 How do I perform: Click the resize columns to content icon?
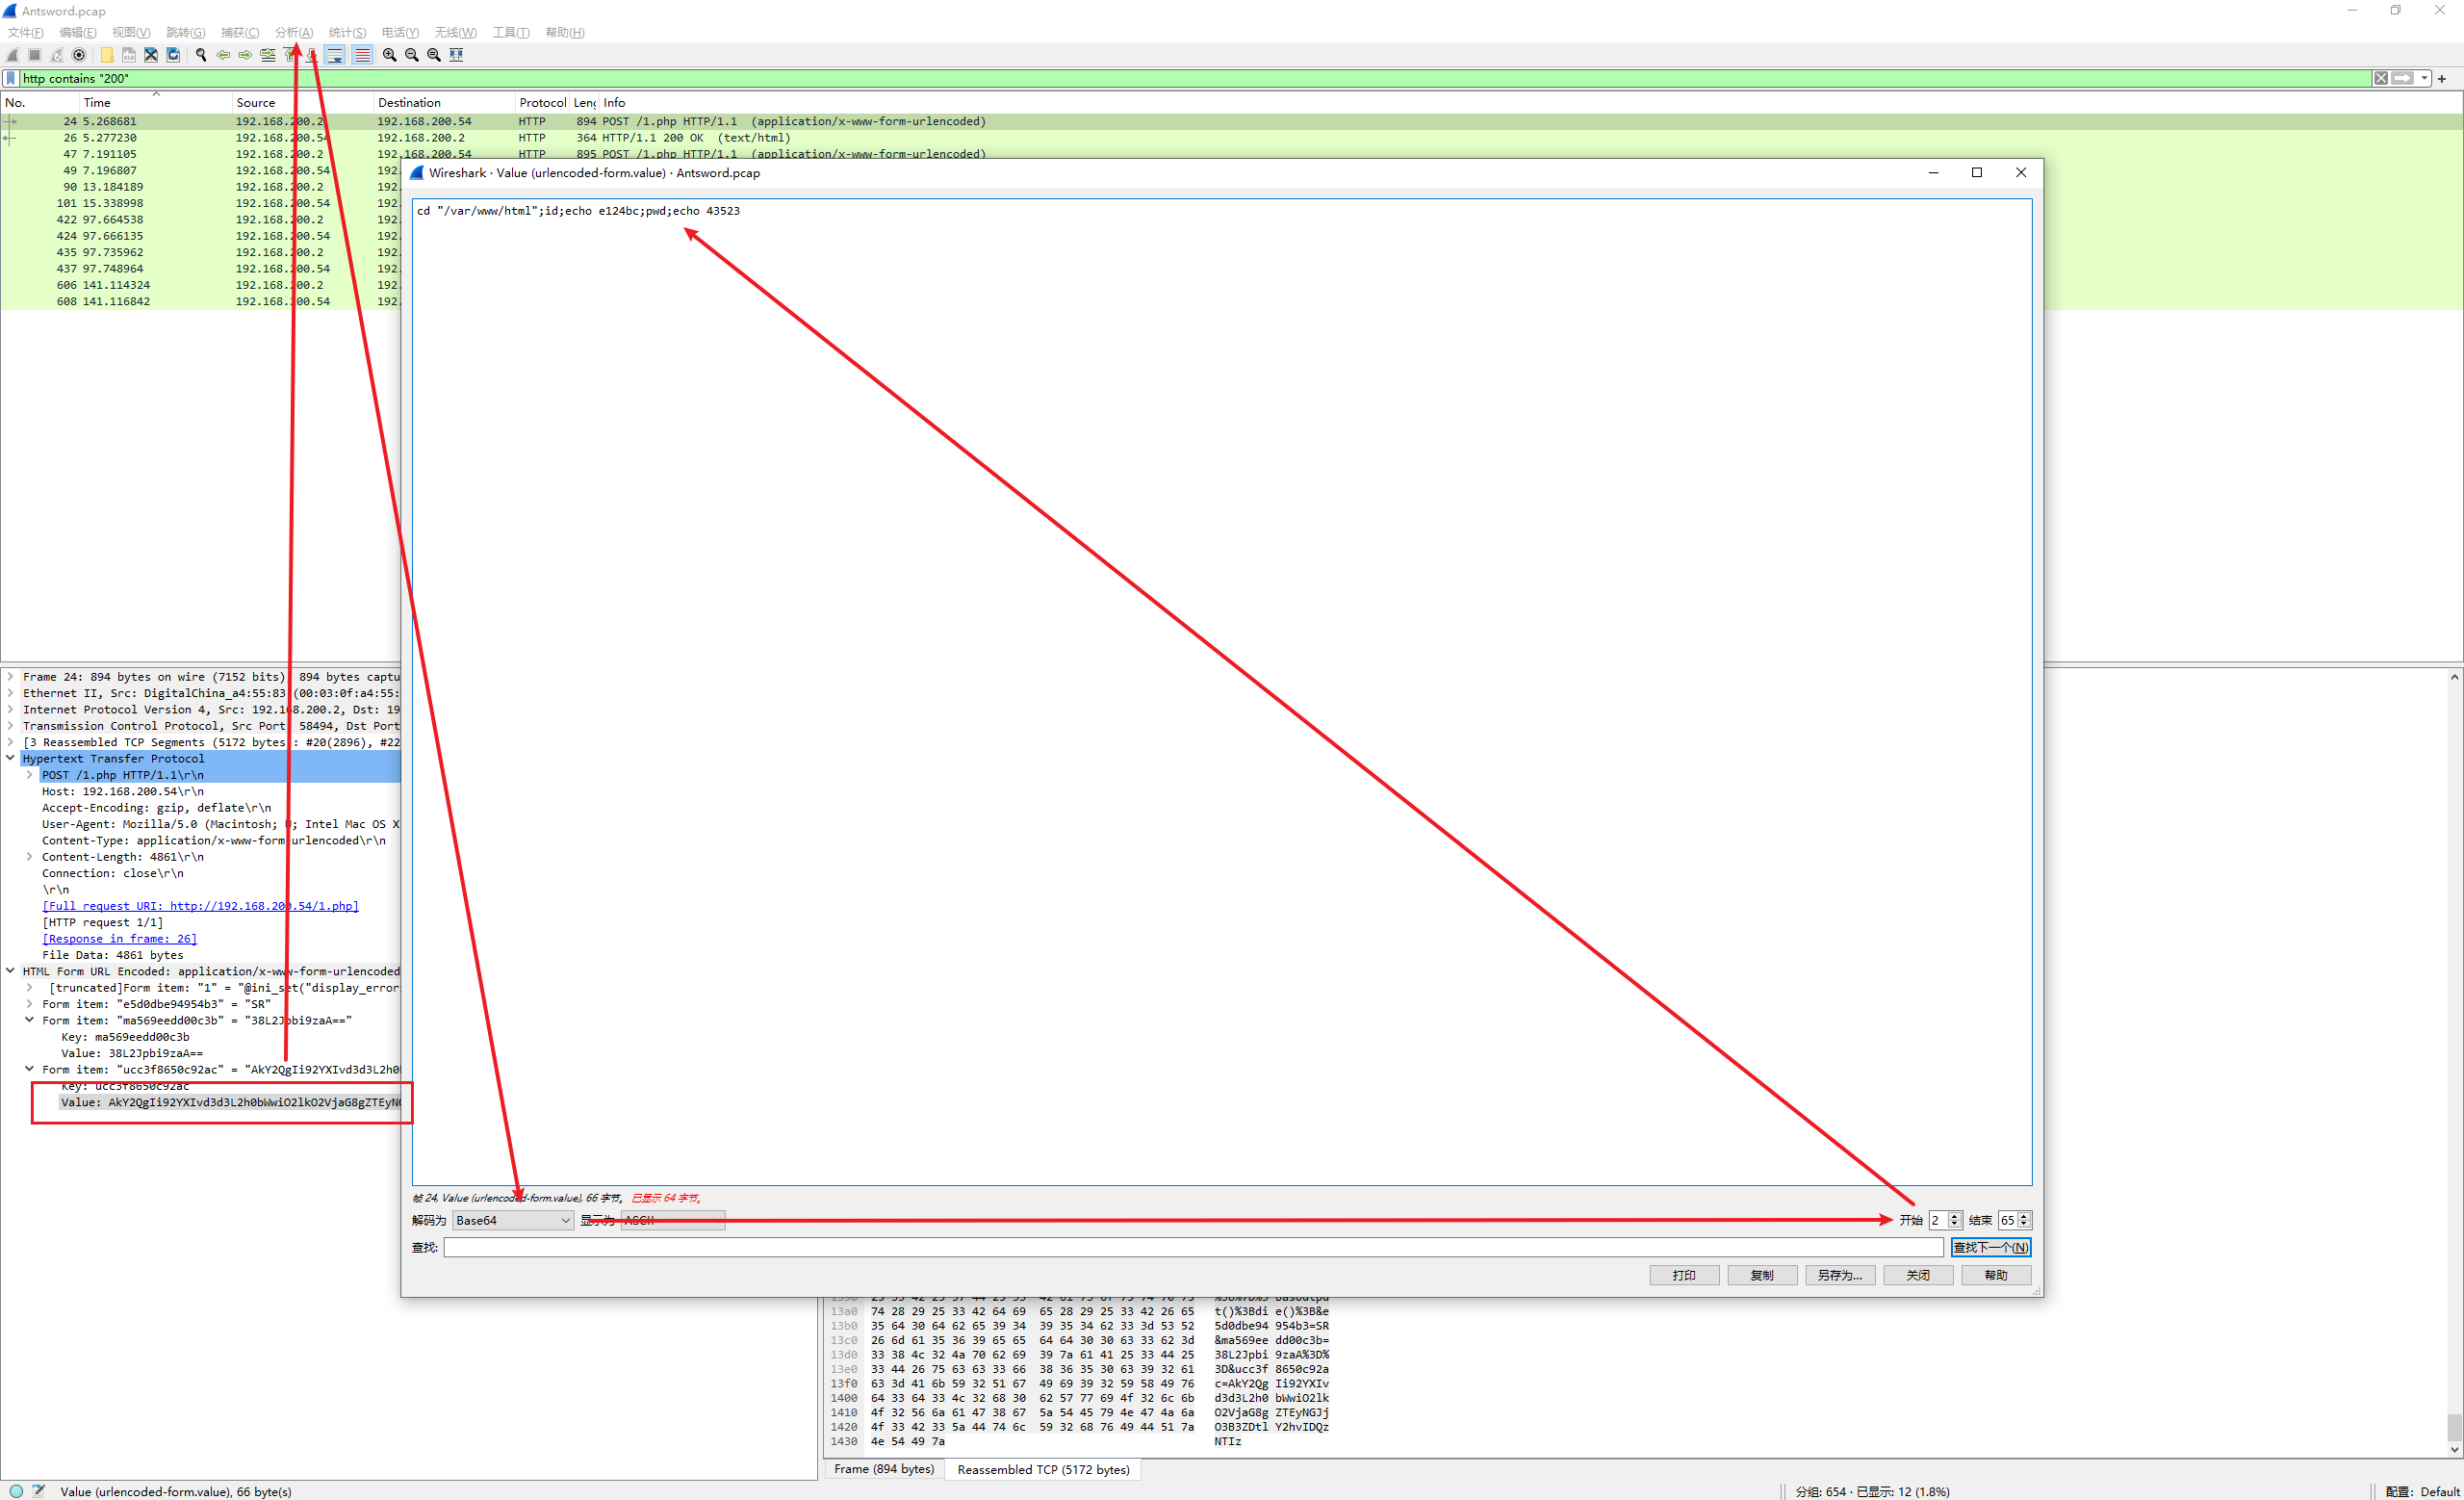tap(456, 55)
